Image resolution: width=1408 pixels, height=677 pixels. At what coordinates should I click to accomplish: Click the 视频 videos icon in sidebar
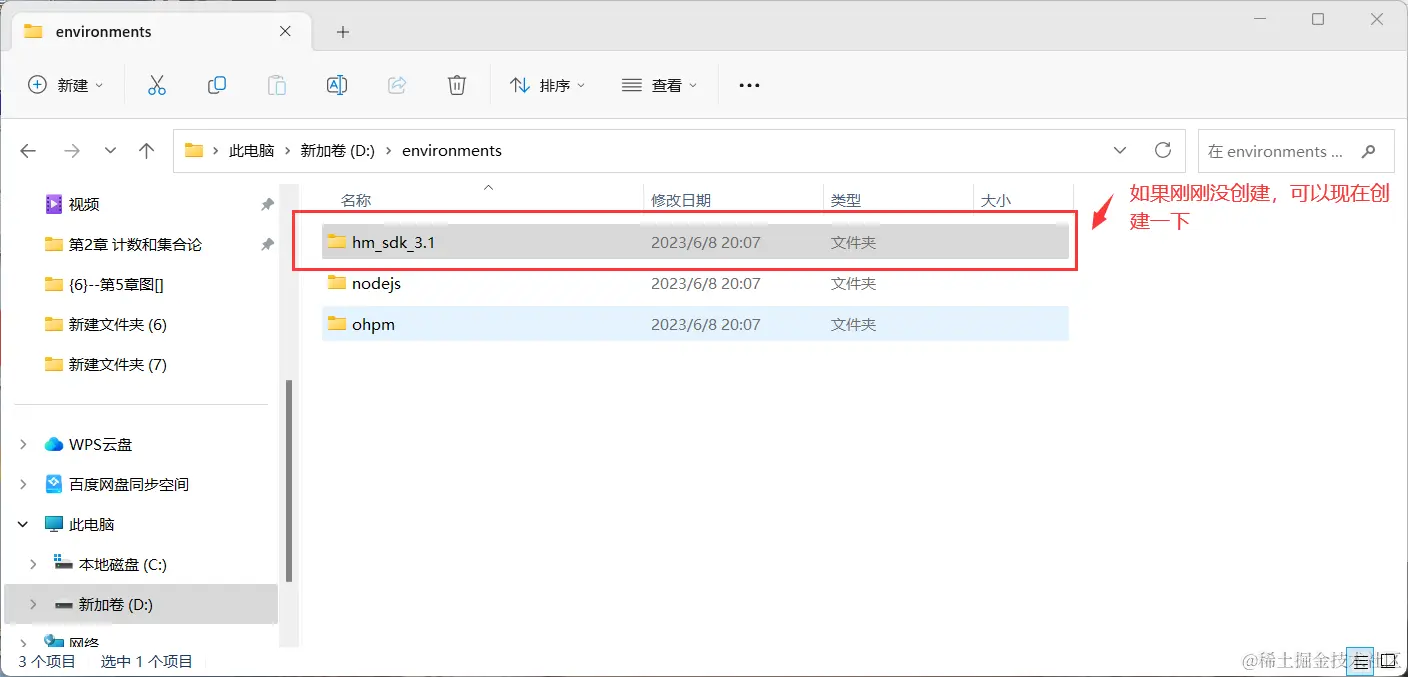pyautogui.click(x=54, y=204)
